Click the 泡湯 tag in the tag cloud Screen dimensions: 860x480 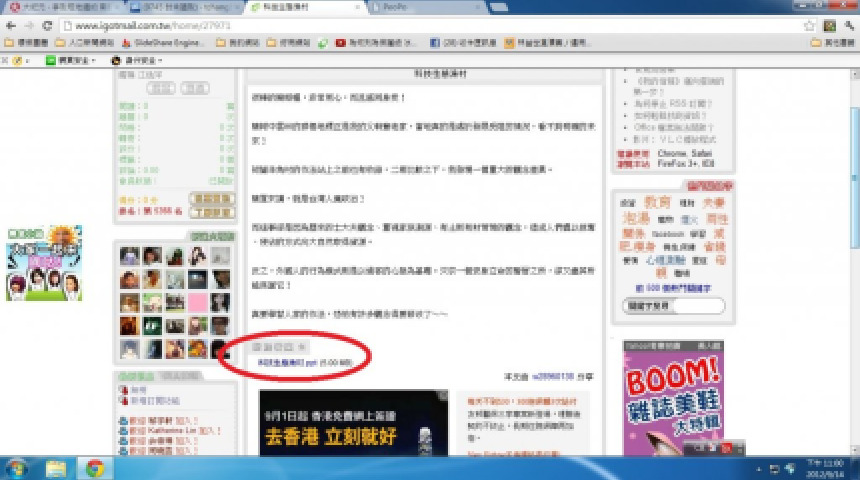636,217
